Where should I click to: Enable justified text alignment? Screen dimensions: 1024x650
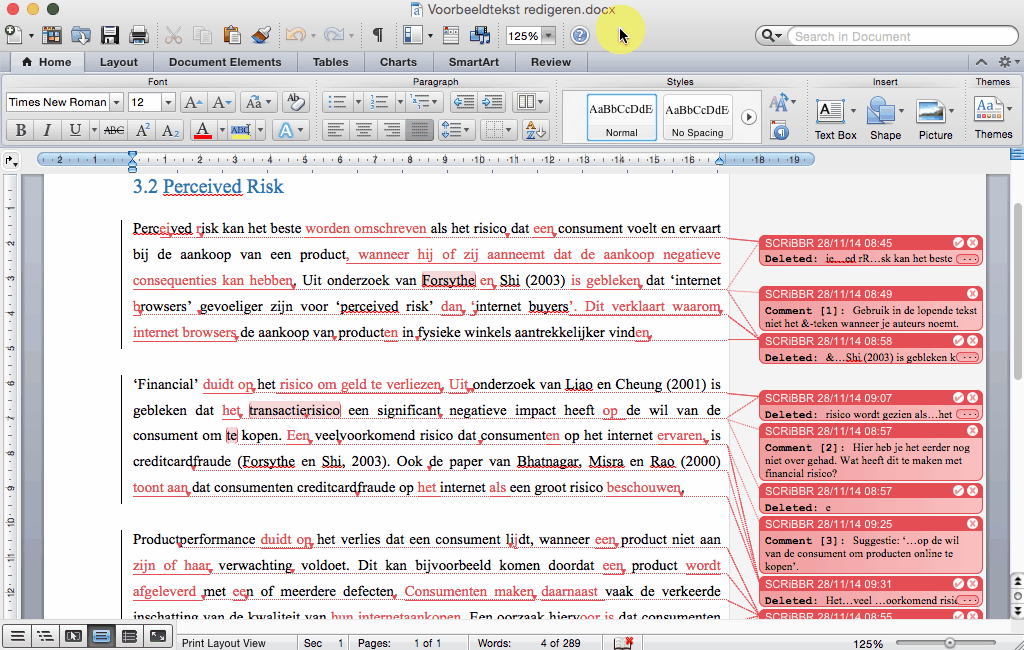(420, 130)
